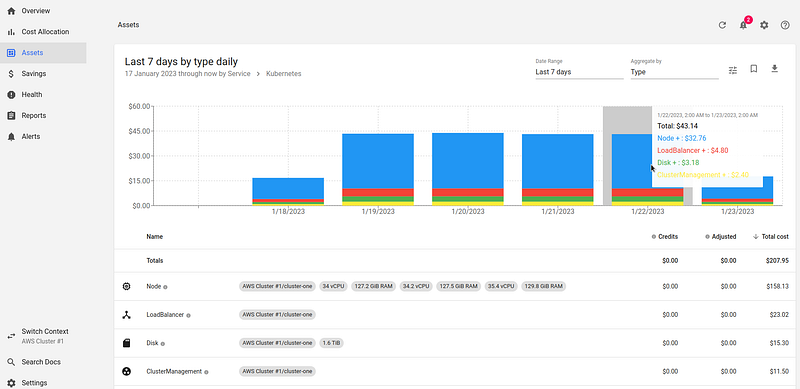Viewport: 800px width, 389px height.
Task: Click the Adjusted column info dot
Action: [x=707, y=237]
